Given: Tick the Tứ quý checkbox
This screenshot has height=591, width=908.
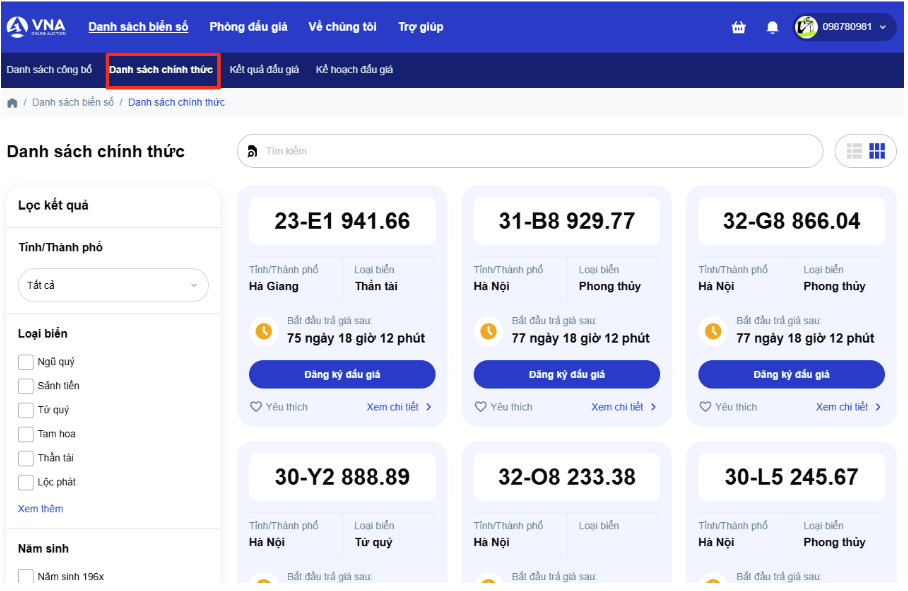Looking at the screenshot, I should 25,410.
